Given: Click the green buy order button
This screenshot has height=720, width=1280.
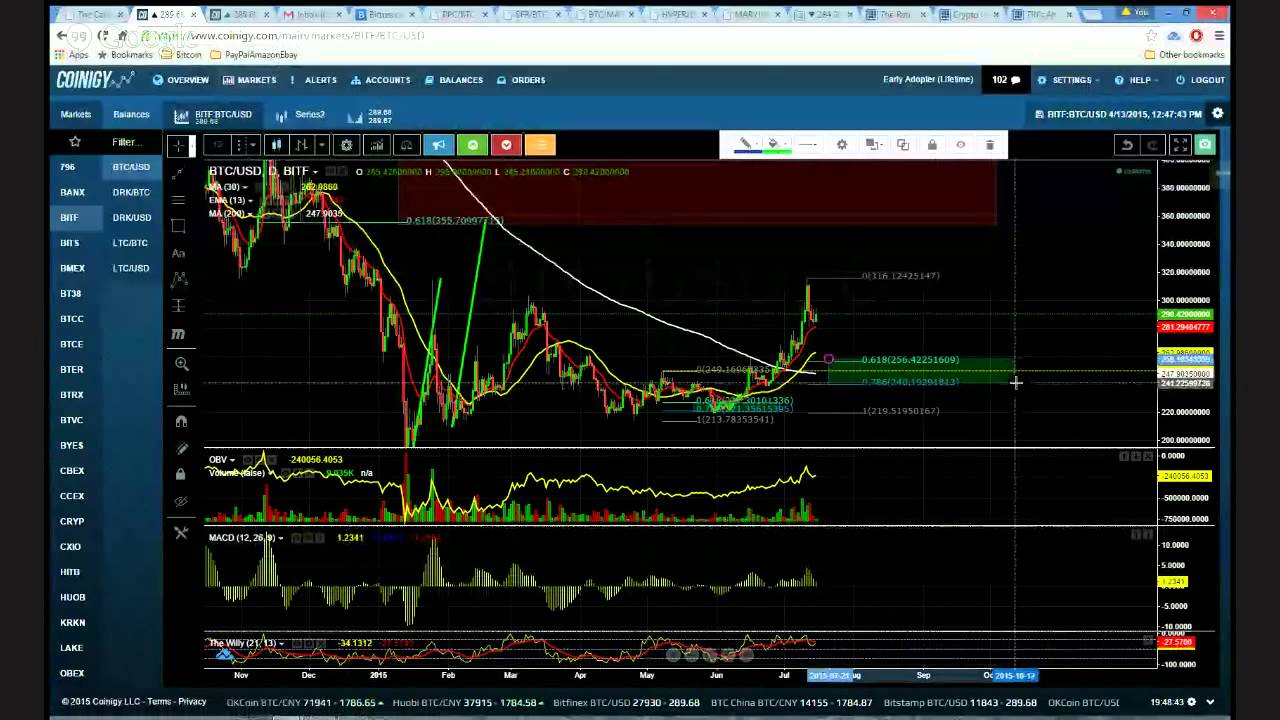Looking at the screenshot, I should [x=472, y=145].
